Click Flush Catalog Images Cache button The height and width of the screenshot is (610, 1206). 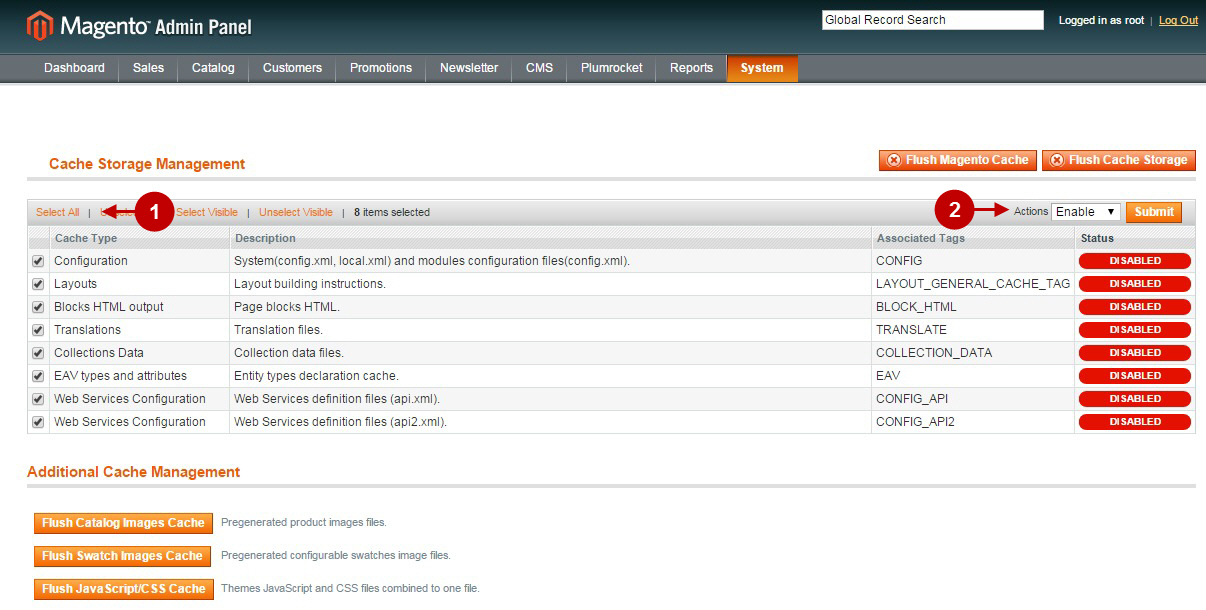pyautogui.click(x=123, y=522)
